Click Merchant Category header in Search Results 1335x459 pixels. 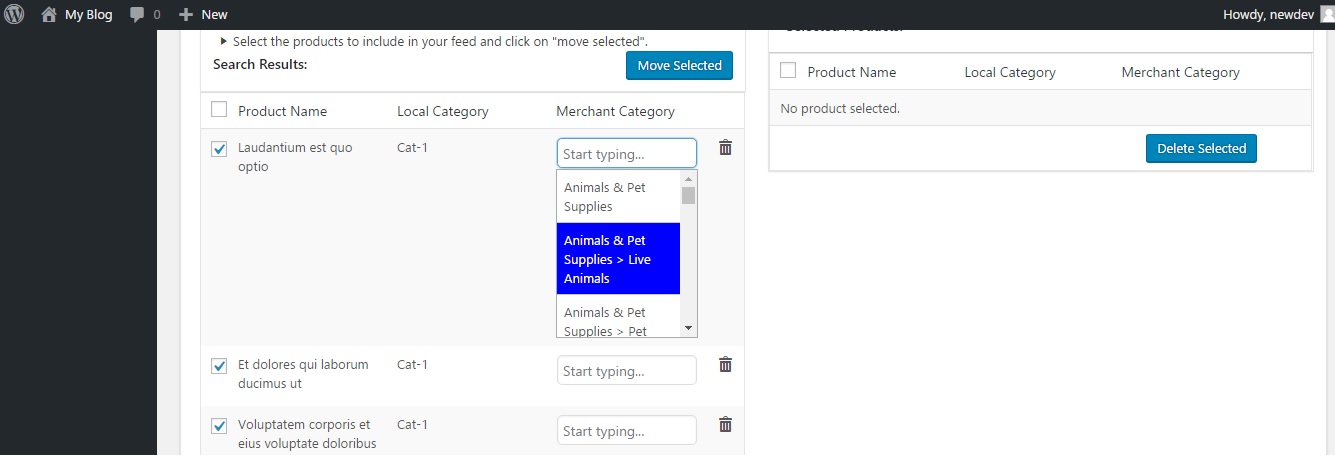pos(615,111)
